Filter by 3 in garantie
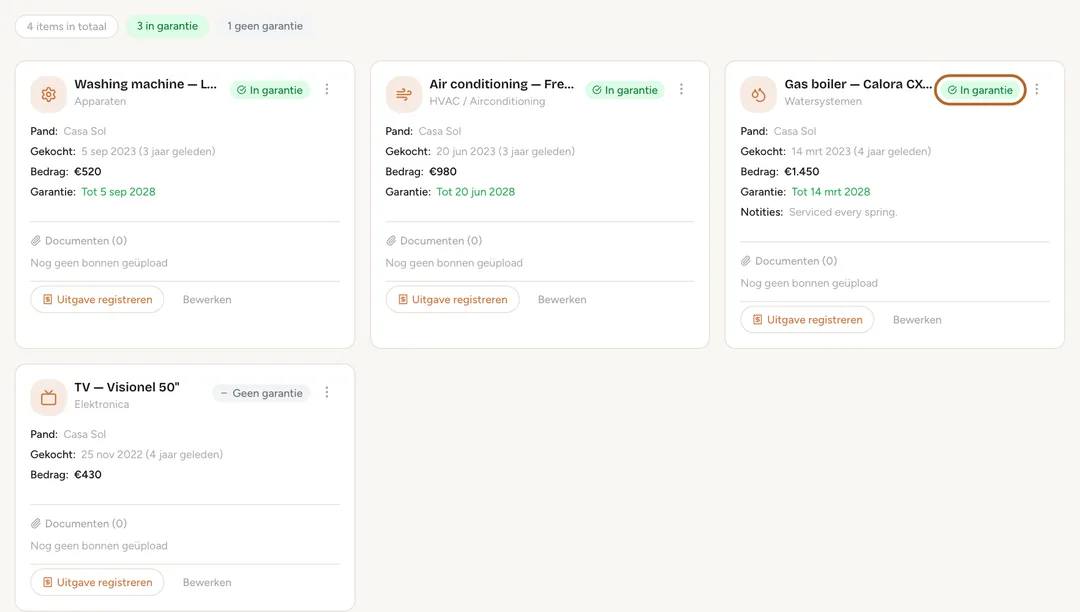Image resolution: width=1080 pixels, height=612 pixels. pyautogui.click(x=167, y=26)
